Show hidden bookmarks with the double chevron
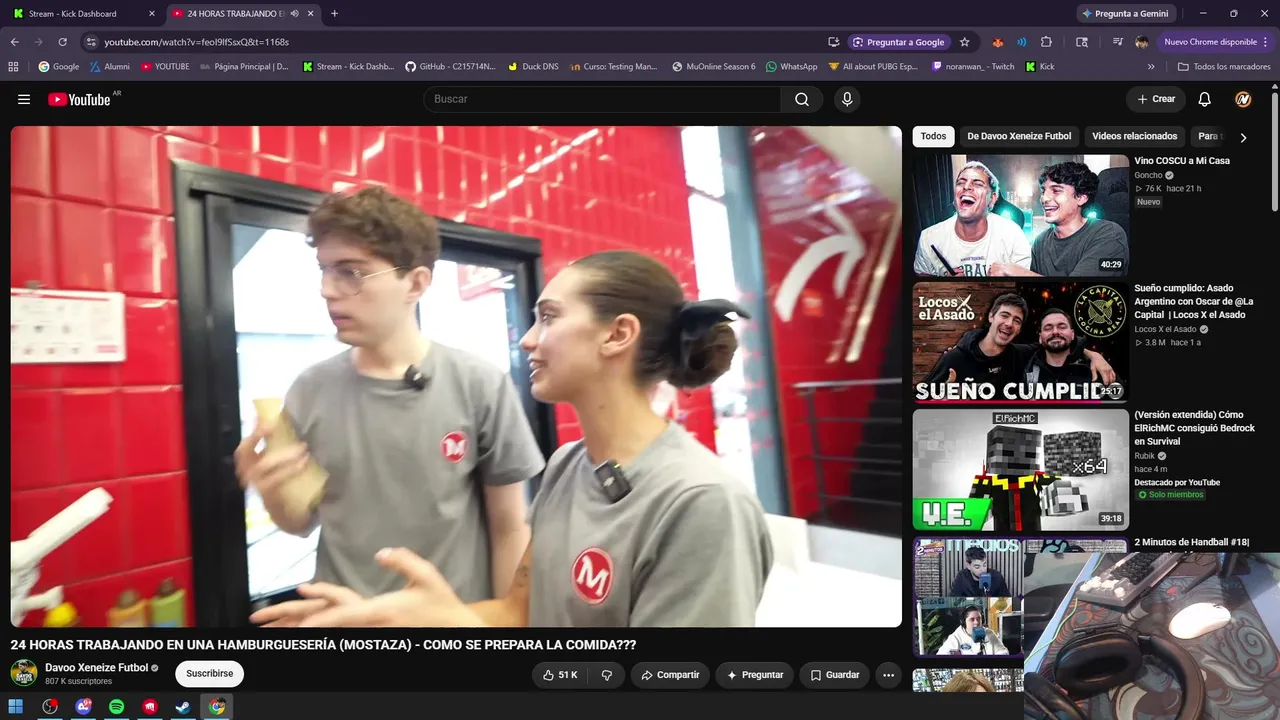The height and width of the screenshot is (720, 1280). pyautogui.click(x=1151, y=67)
